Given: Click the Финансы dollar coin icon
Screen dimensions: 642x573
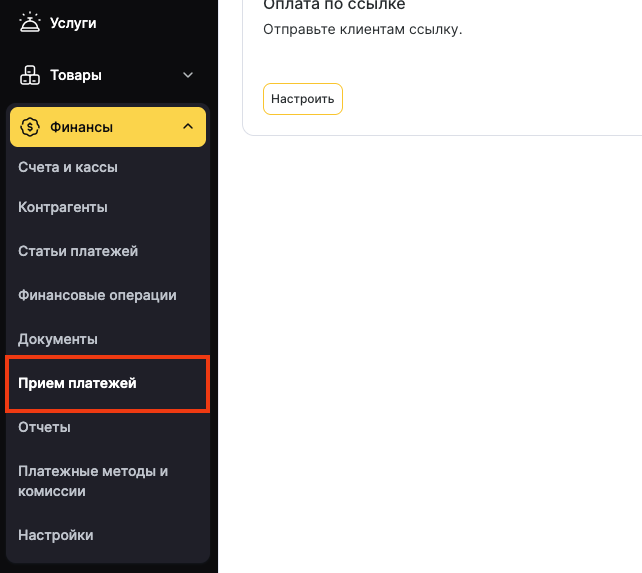Looking at the screenshot, I should pos(29,127).
